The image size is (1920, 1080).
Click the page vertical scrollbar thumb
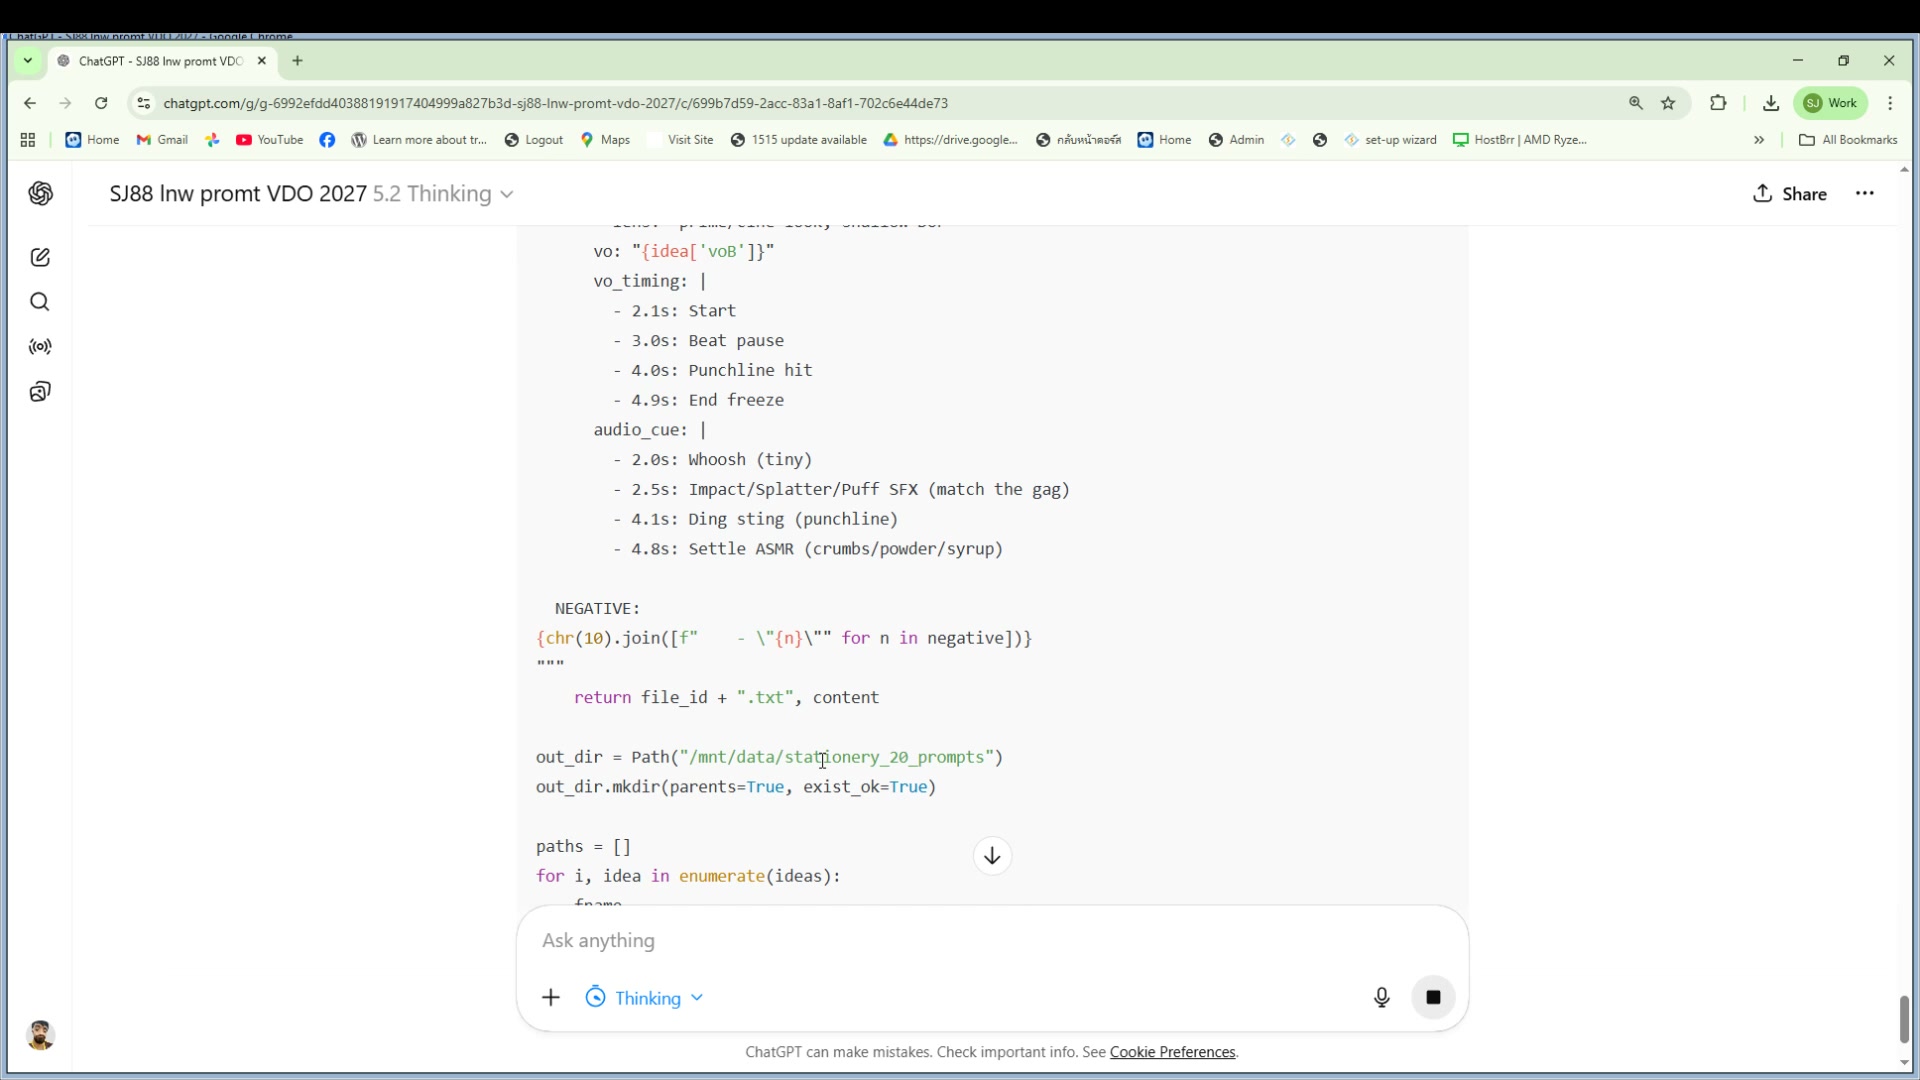pyautogui.click(x=1904, y=1019)
